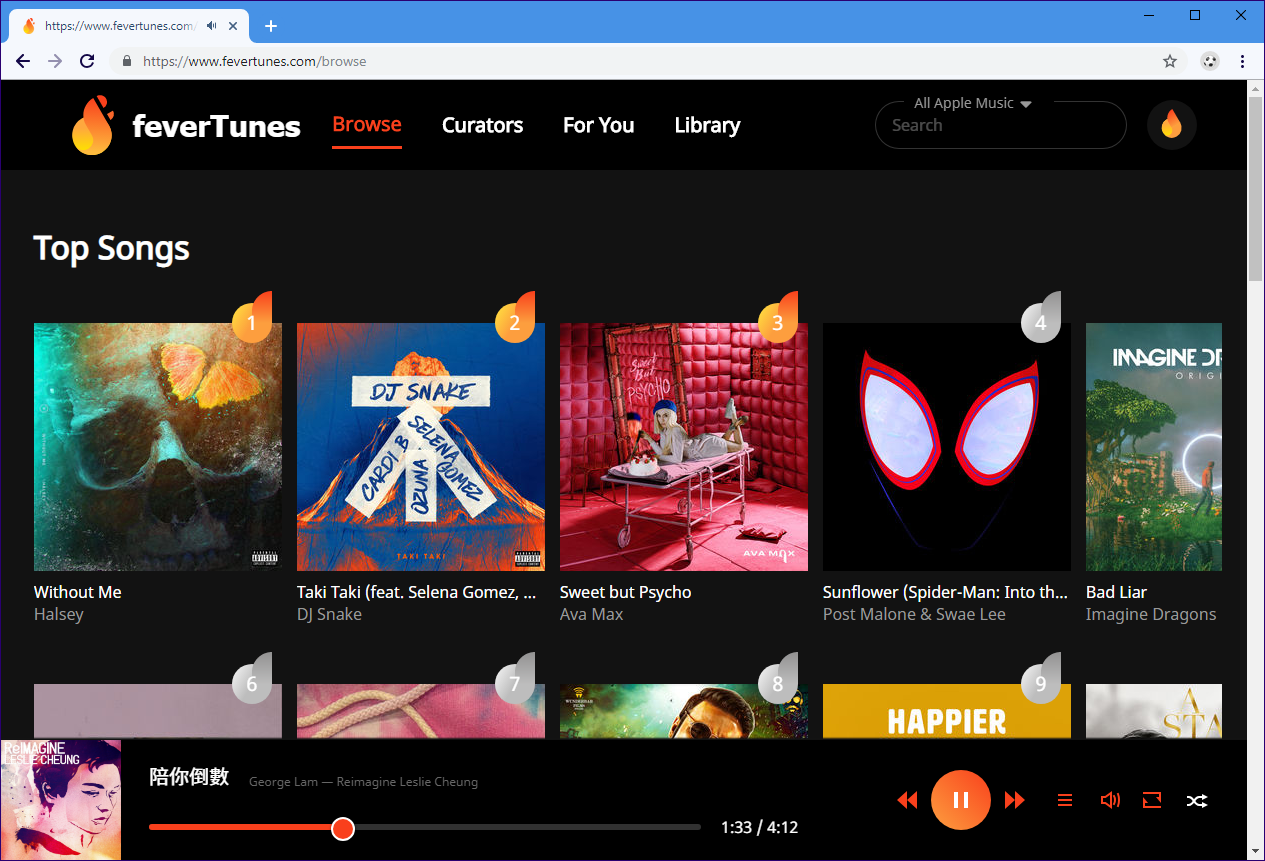
Task: Mute the tab via its audio icon
Action: (212, 26)
